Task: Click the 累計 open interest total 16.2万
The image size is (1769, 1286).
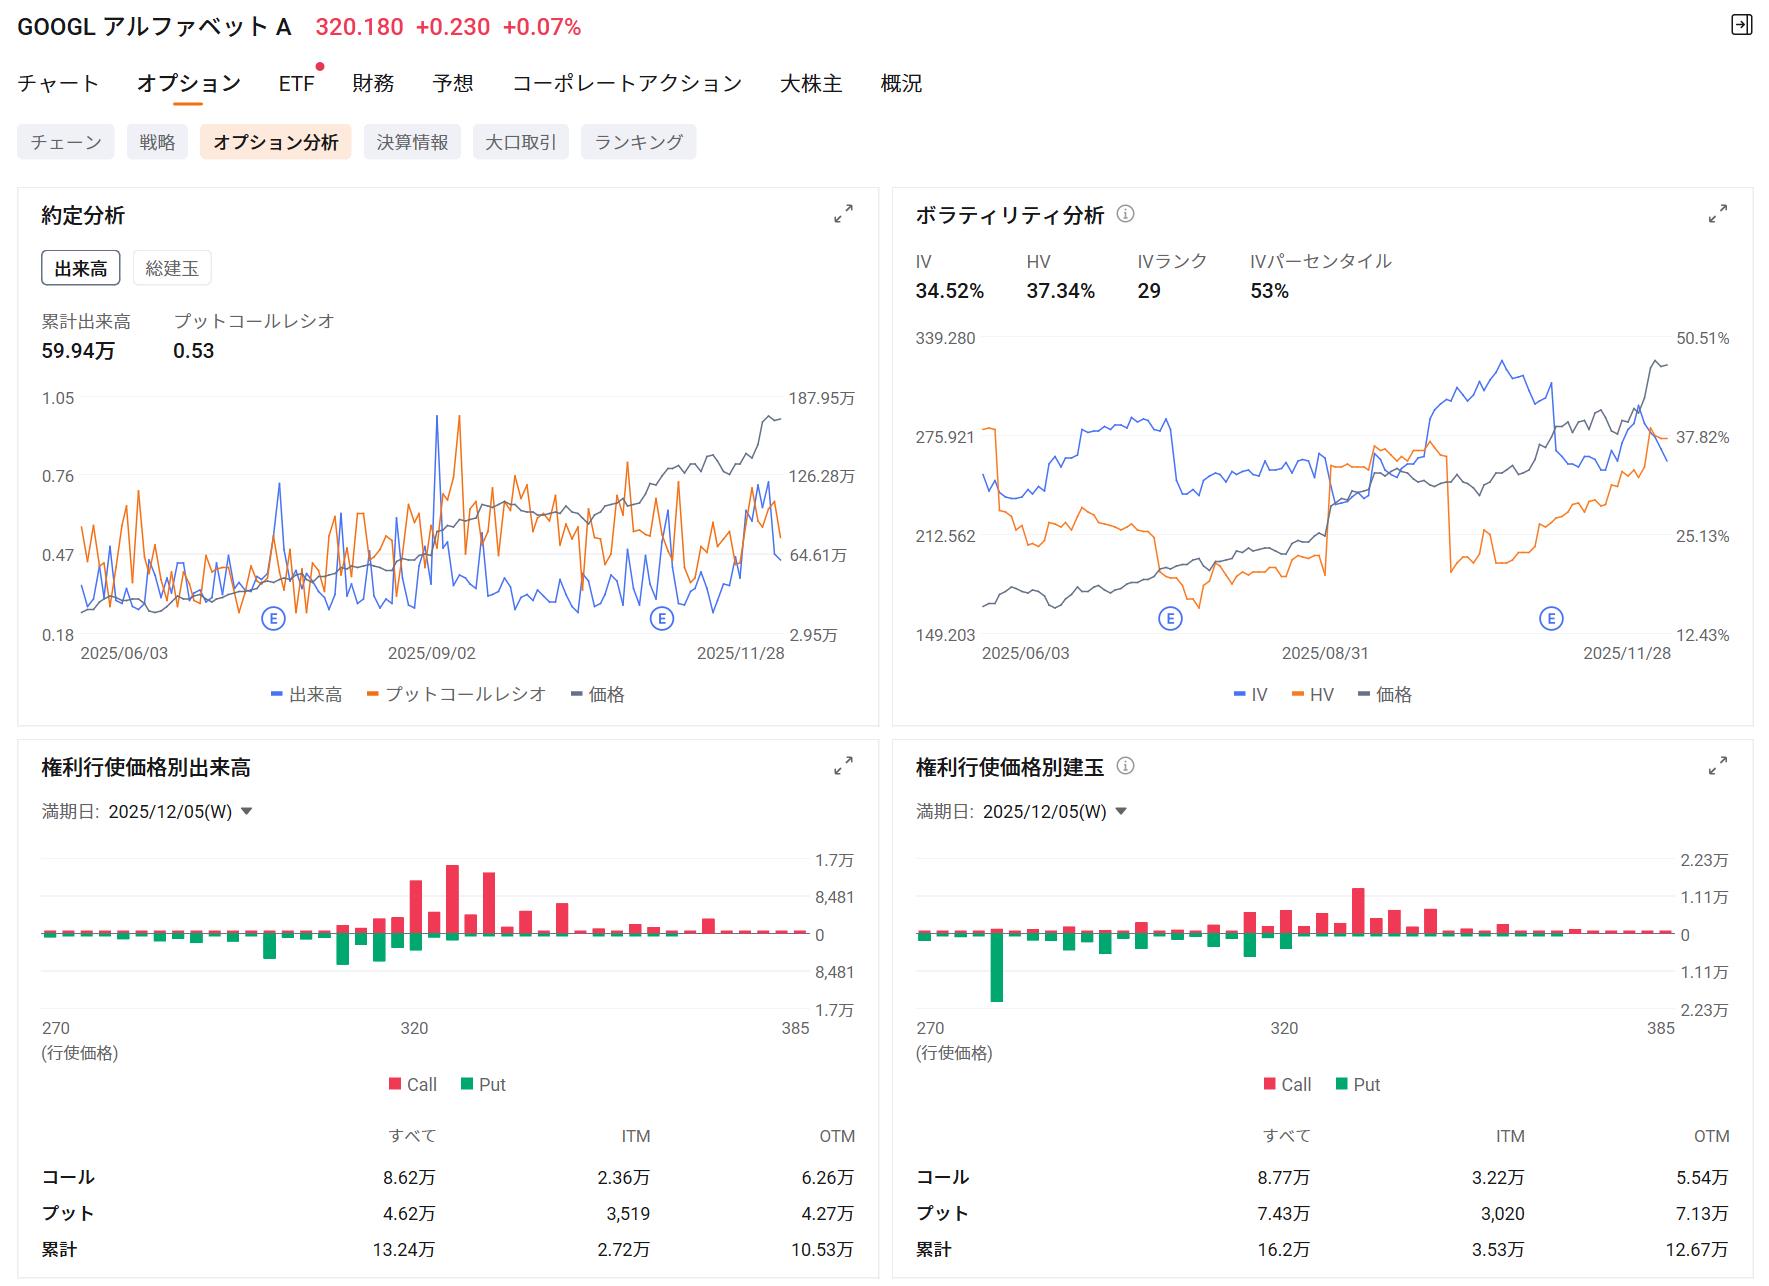Action: pyautogui.click(x=1284, y=1249)
